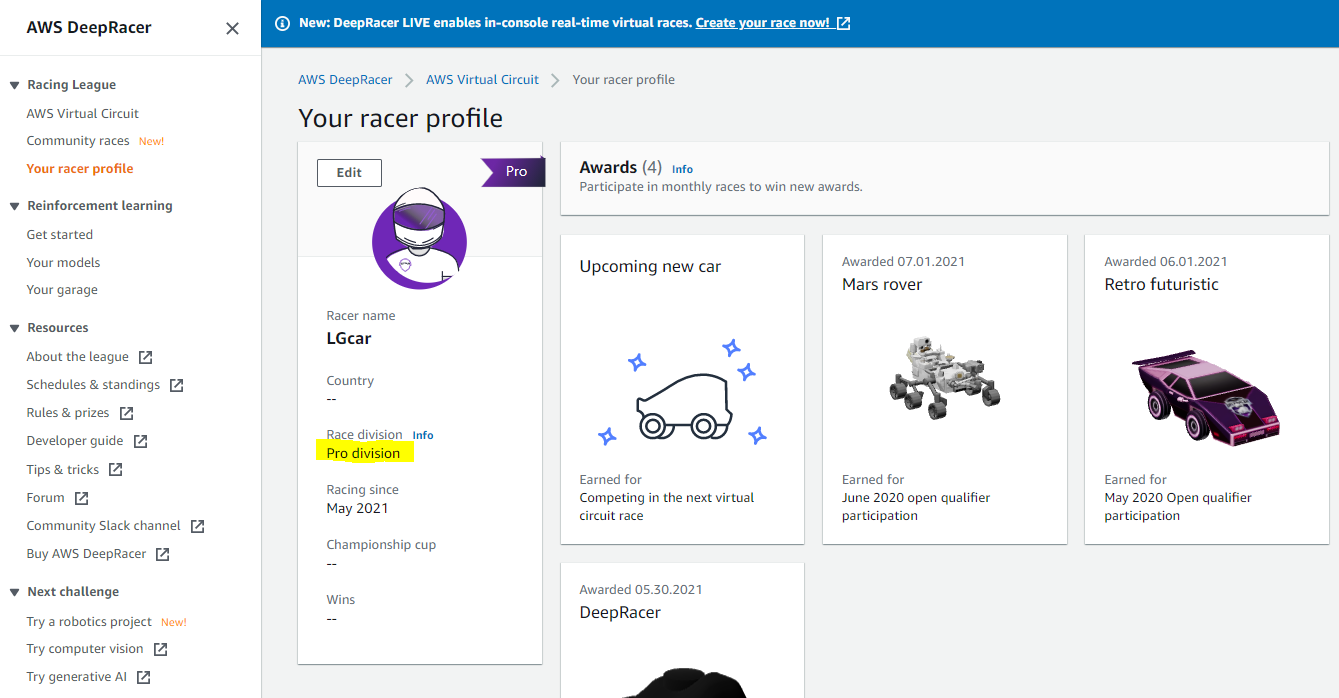1339x698 pixels.
Task: Open Community races in sidebar
Action: click(78, 141)
